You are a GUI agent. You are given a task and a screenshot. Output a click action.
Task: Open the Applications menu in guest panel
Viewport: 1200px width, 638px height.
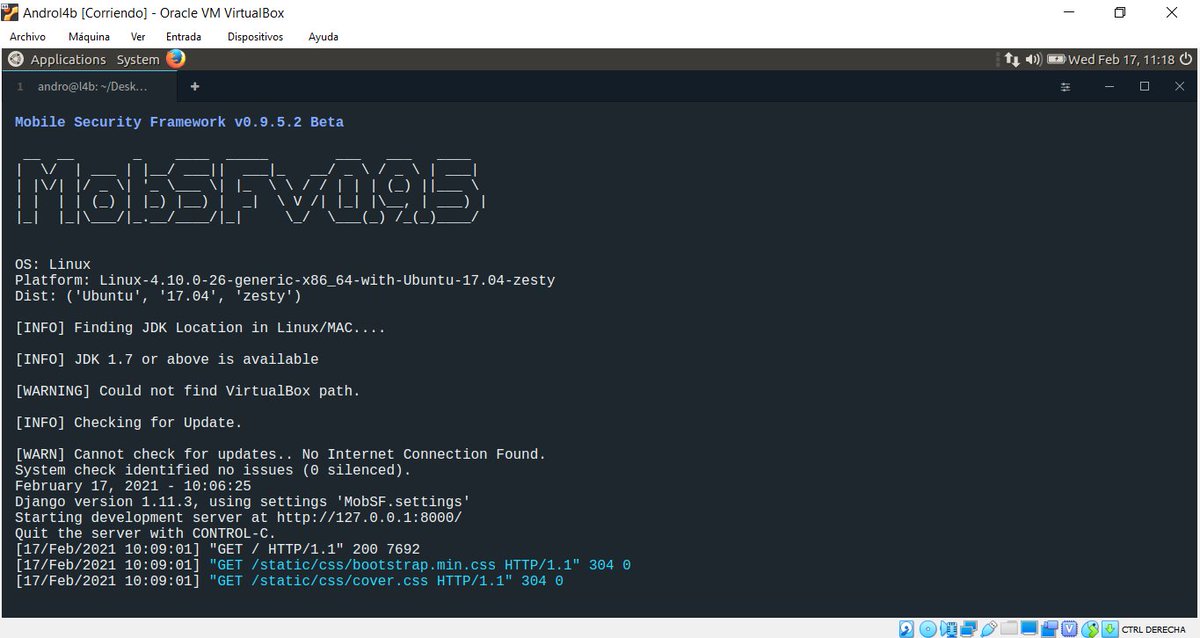[68, 60]
